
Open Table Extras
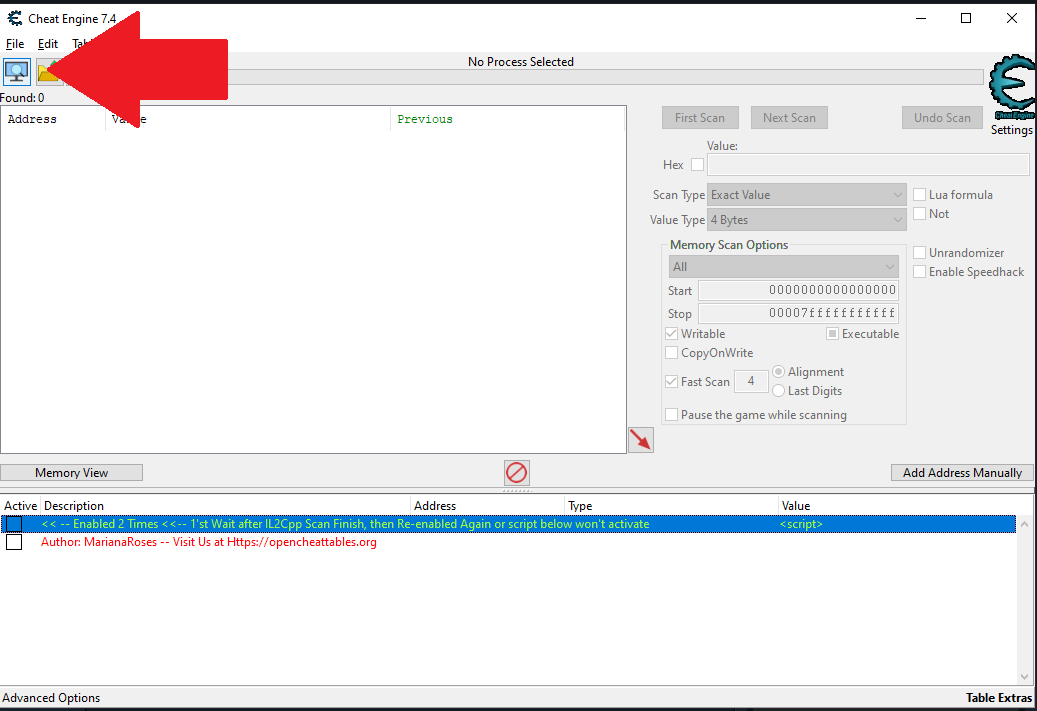pyautogui.click(x=999, y=698)
